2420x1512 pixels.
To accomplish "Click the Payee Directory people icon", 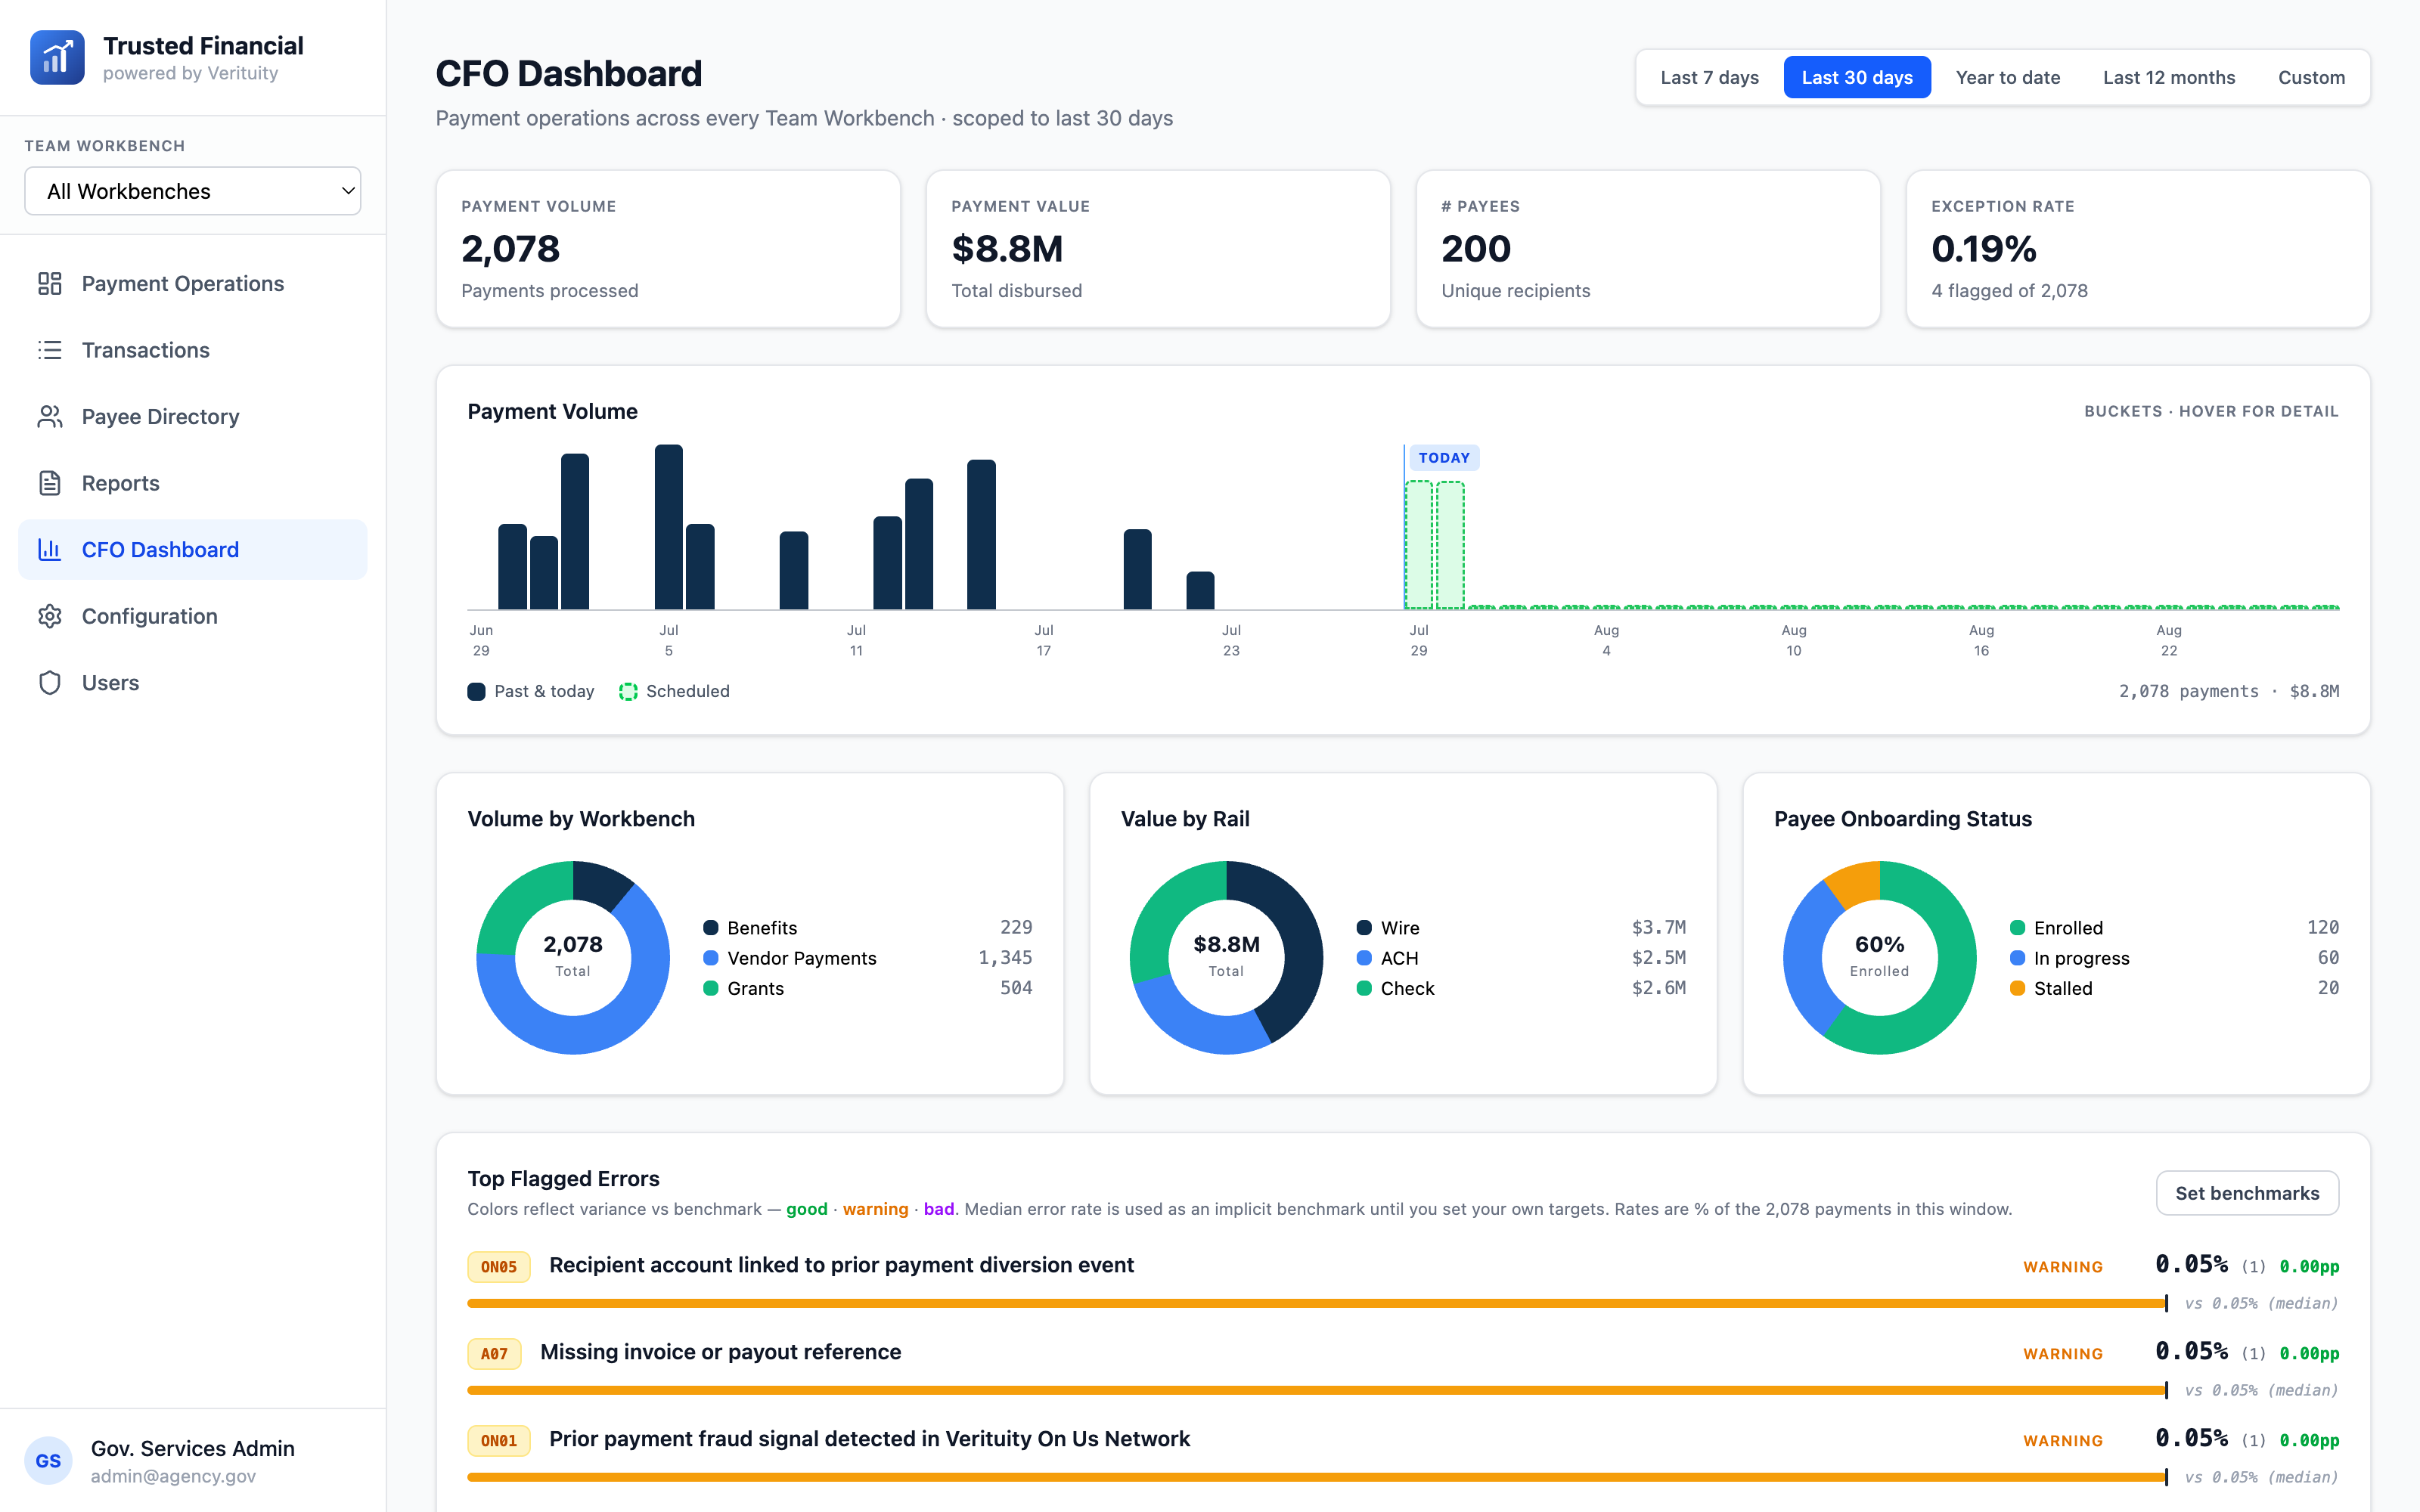I will pyautogui.click(x=50, y=417).
